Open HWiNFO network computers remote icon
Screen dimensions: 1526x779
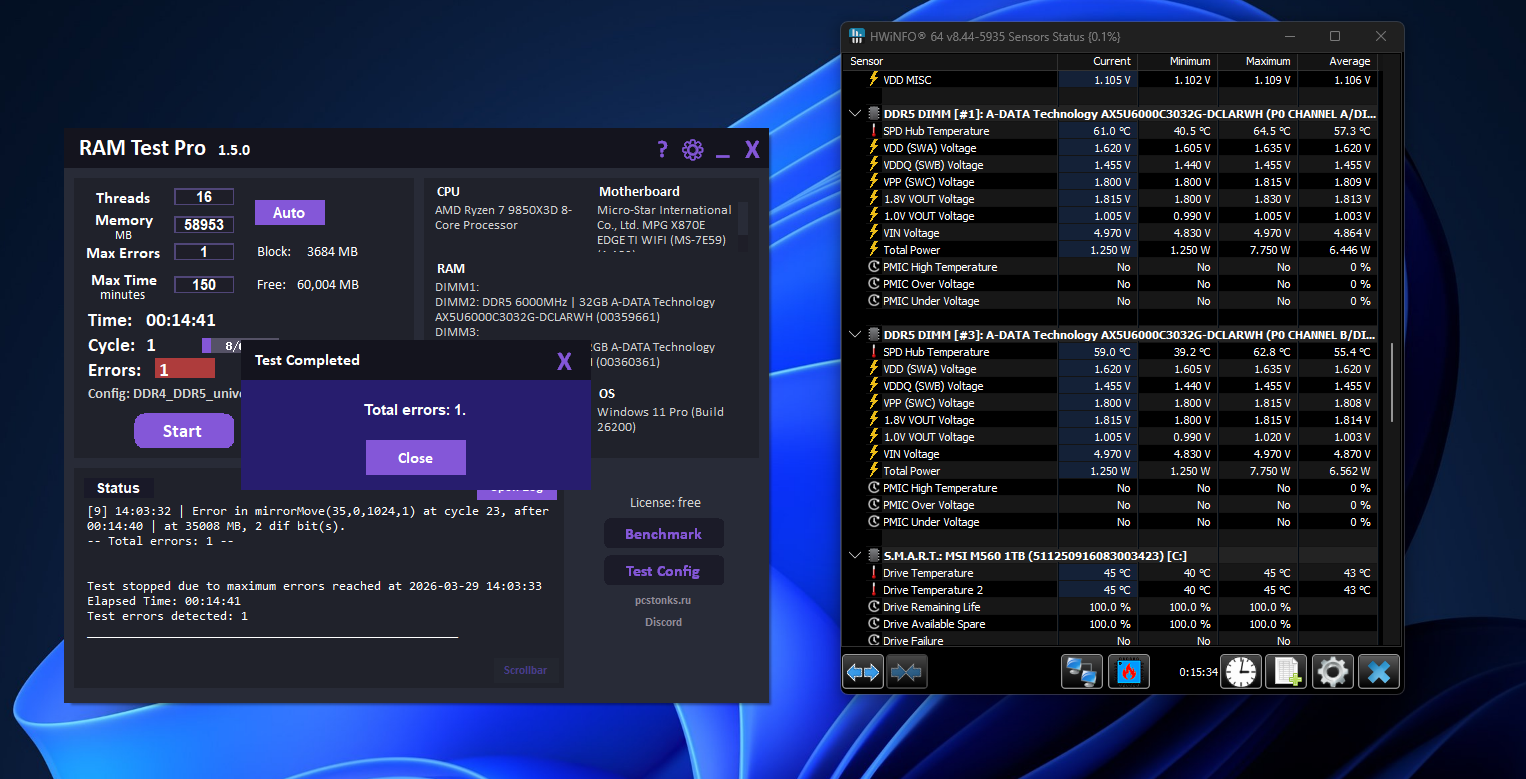[1082, 672]
